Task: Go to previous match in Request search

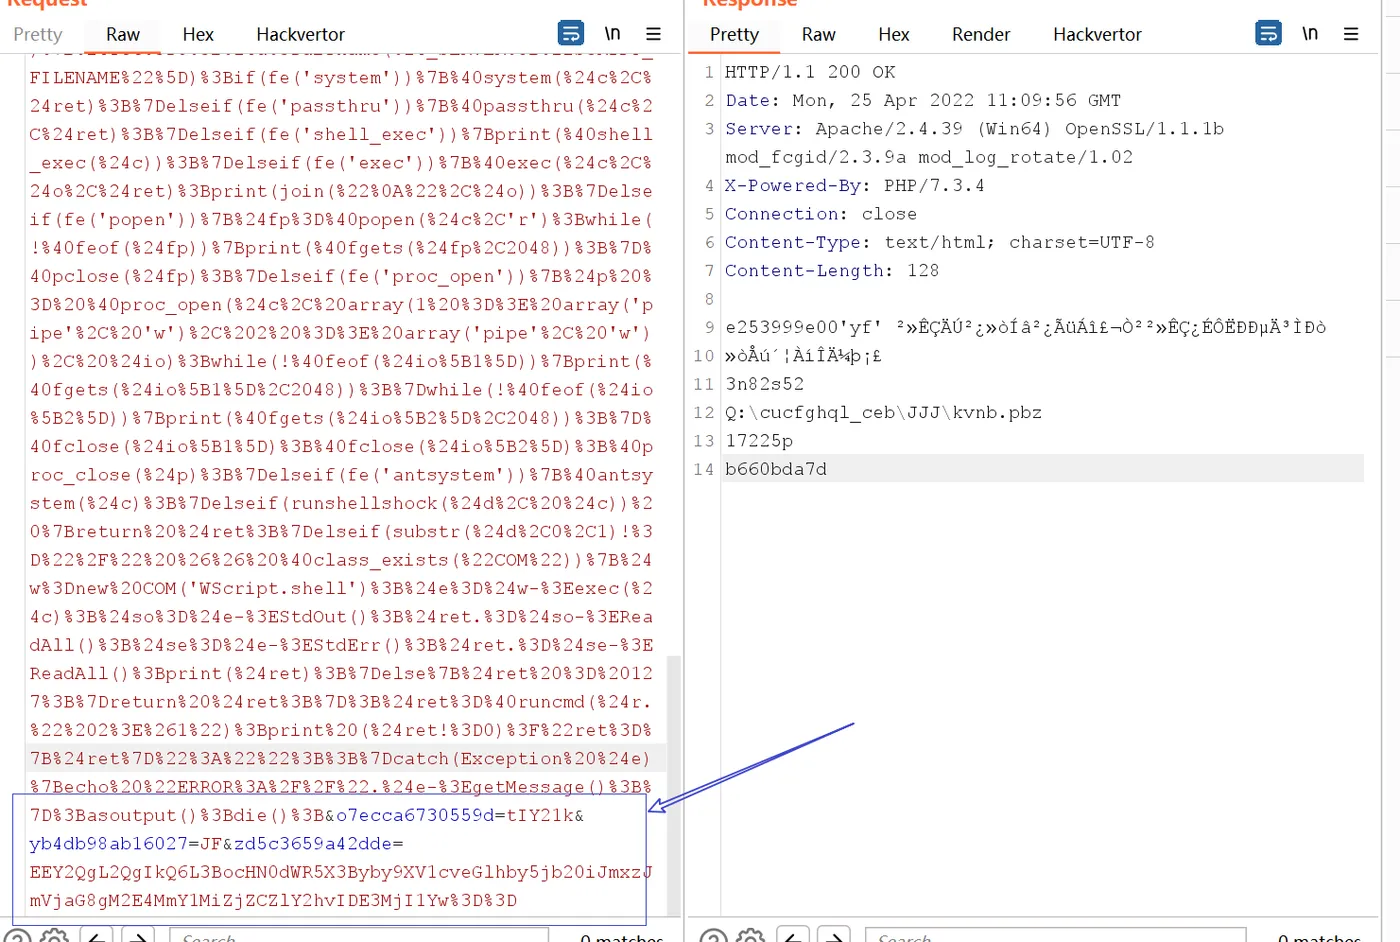Action: click(96, 937)
